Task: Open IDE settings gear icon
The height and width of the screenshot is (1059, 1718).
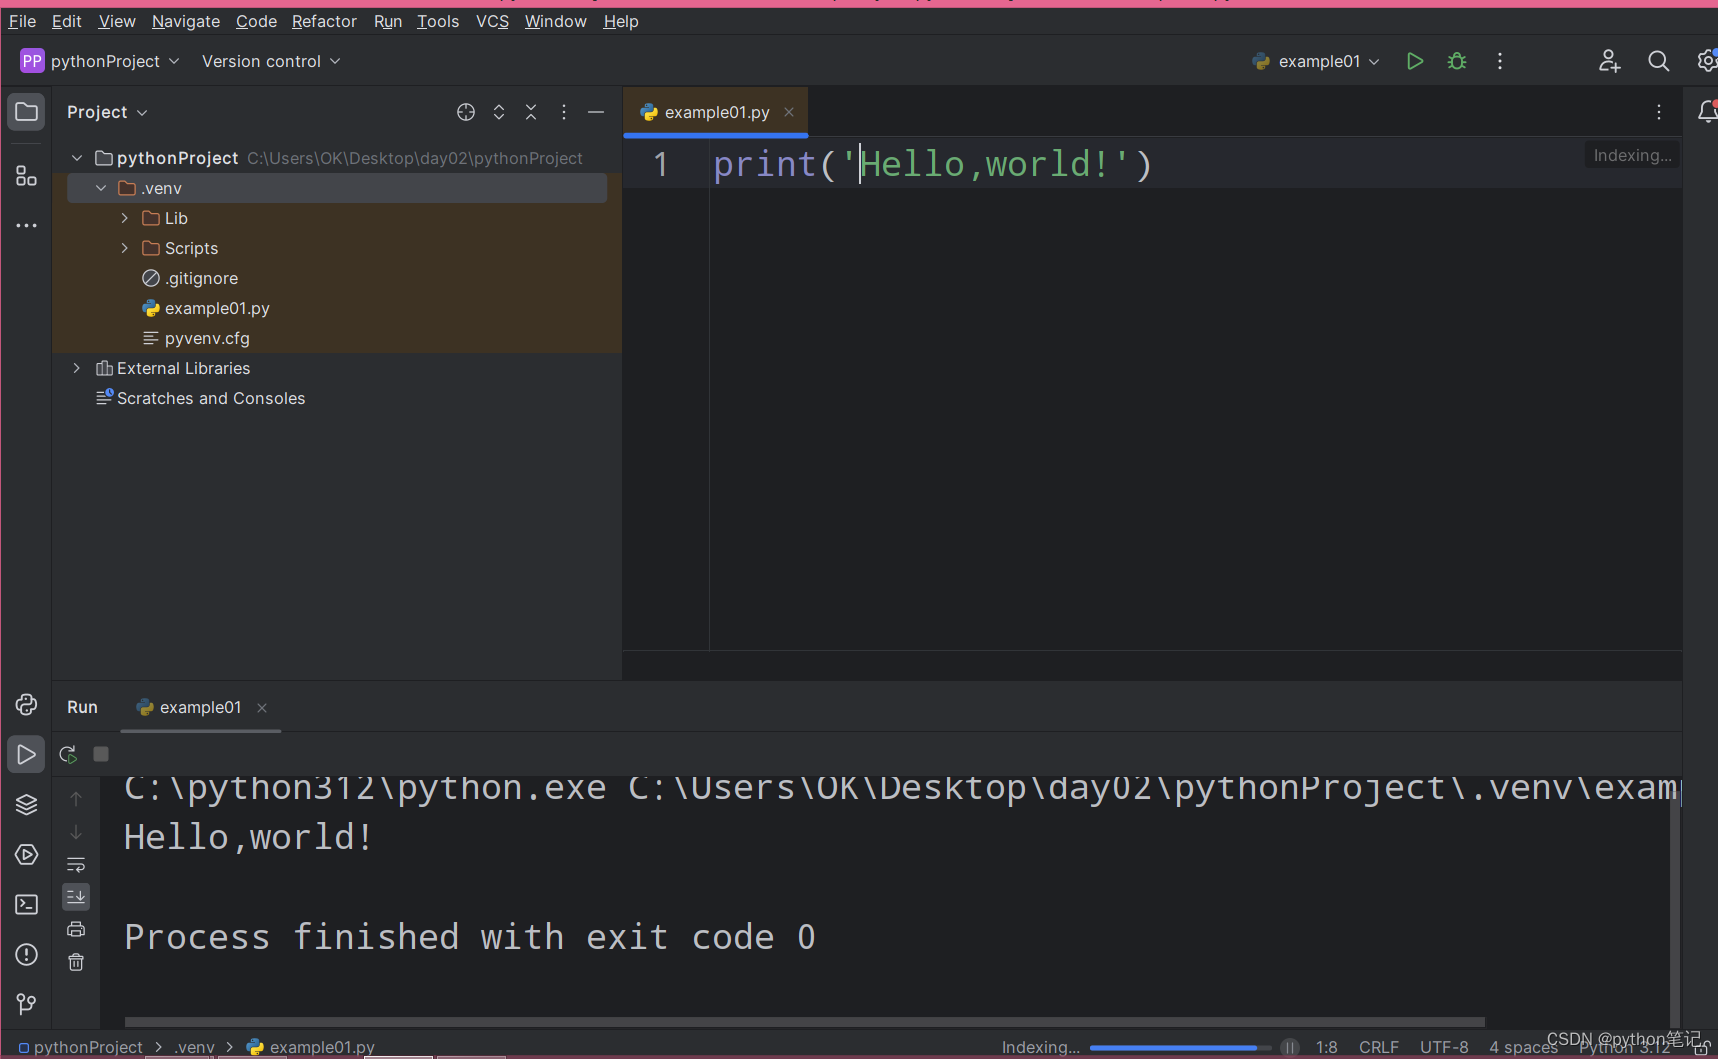Action: click(1706, 61)
